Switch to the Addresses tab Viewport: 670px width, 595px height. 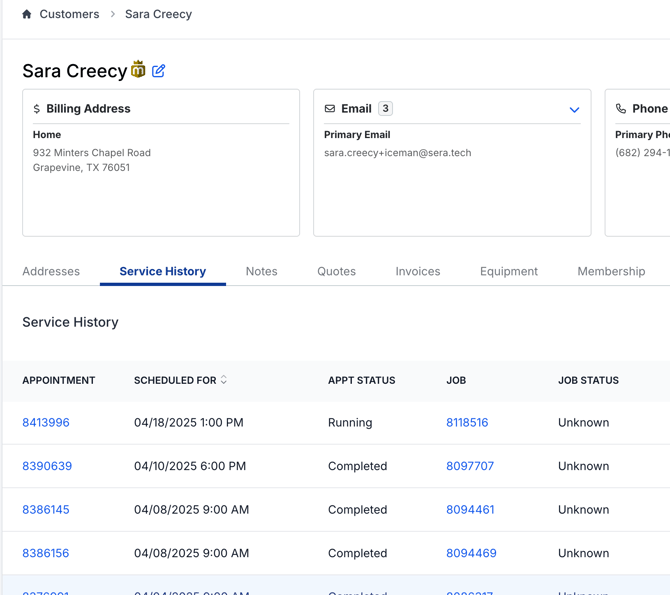tap(51, 271)
